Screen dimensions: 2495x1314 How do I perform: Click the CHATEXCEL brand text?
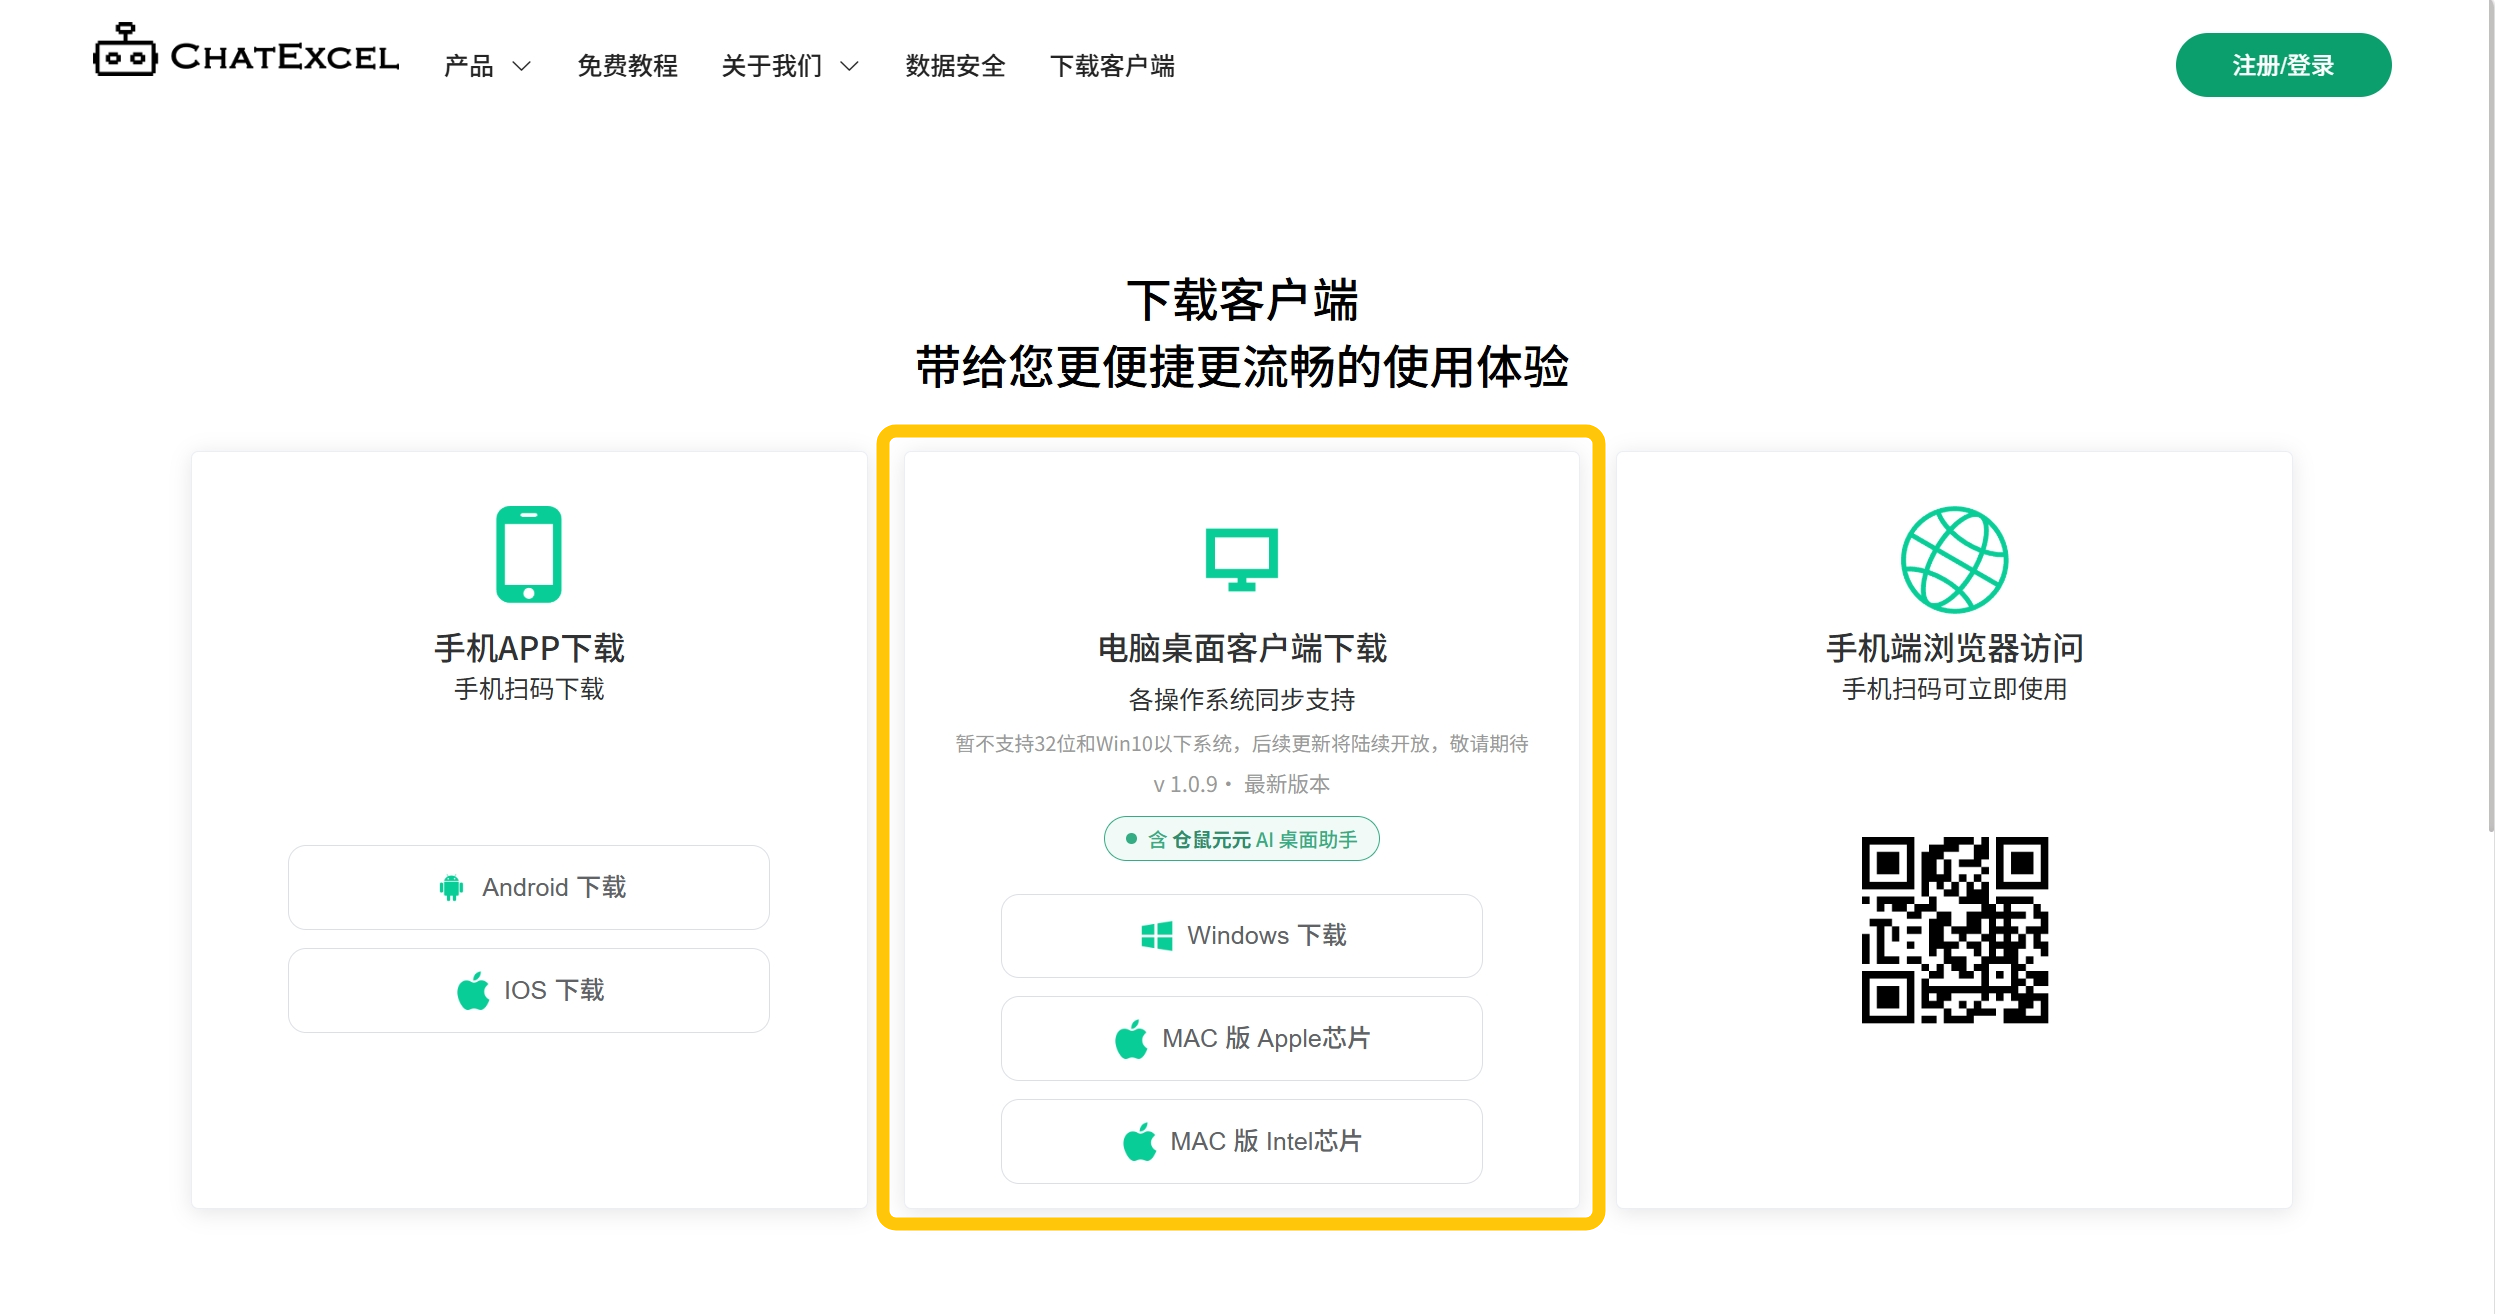point(284,57)
